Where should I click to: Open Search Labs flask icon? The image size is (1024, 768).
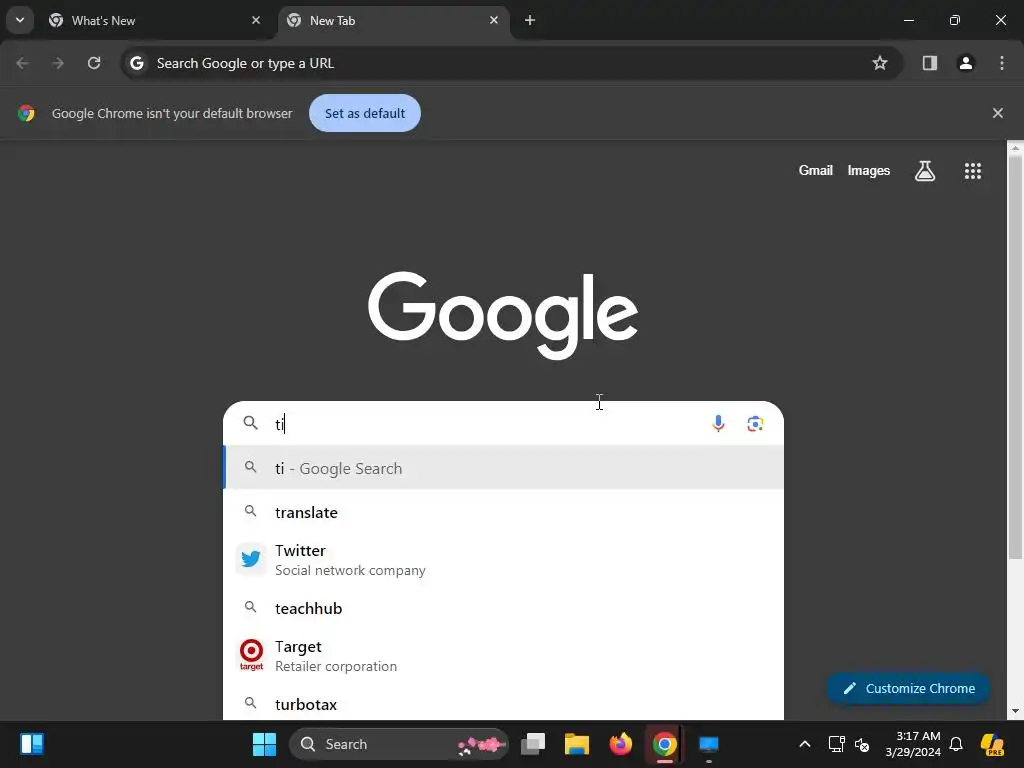(925, 171)
